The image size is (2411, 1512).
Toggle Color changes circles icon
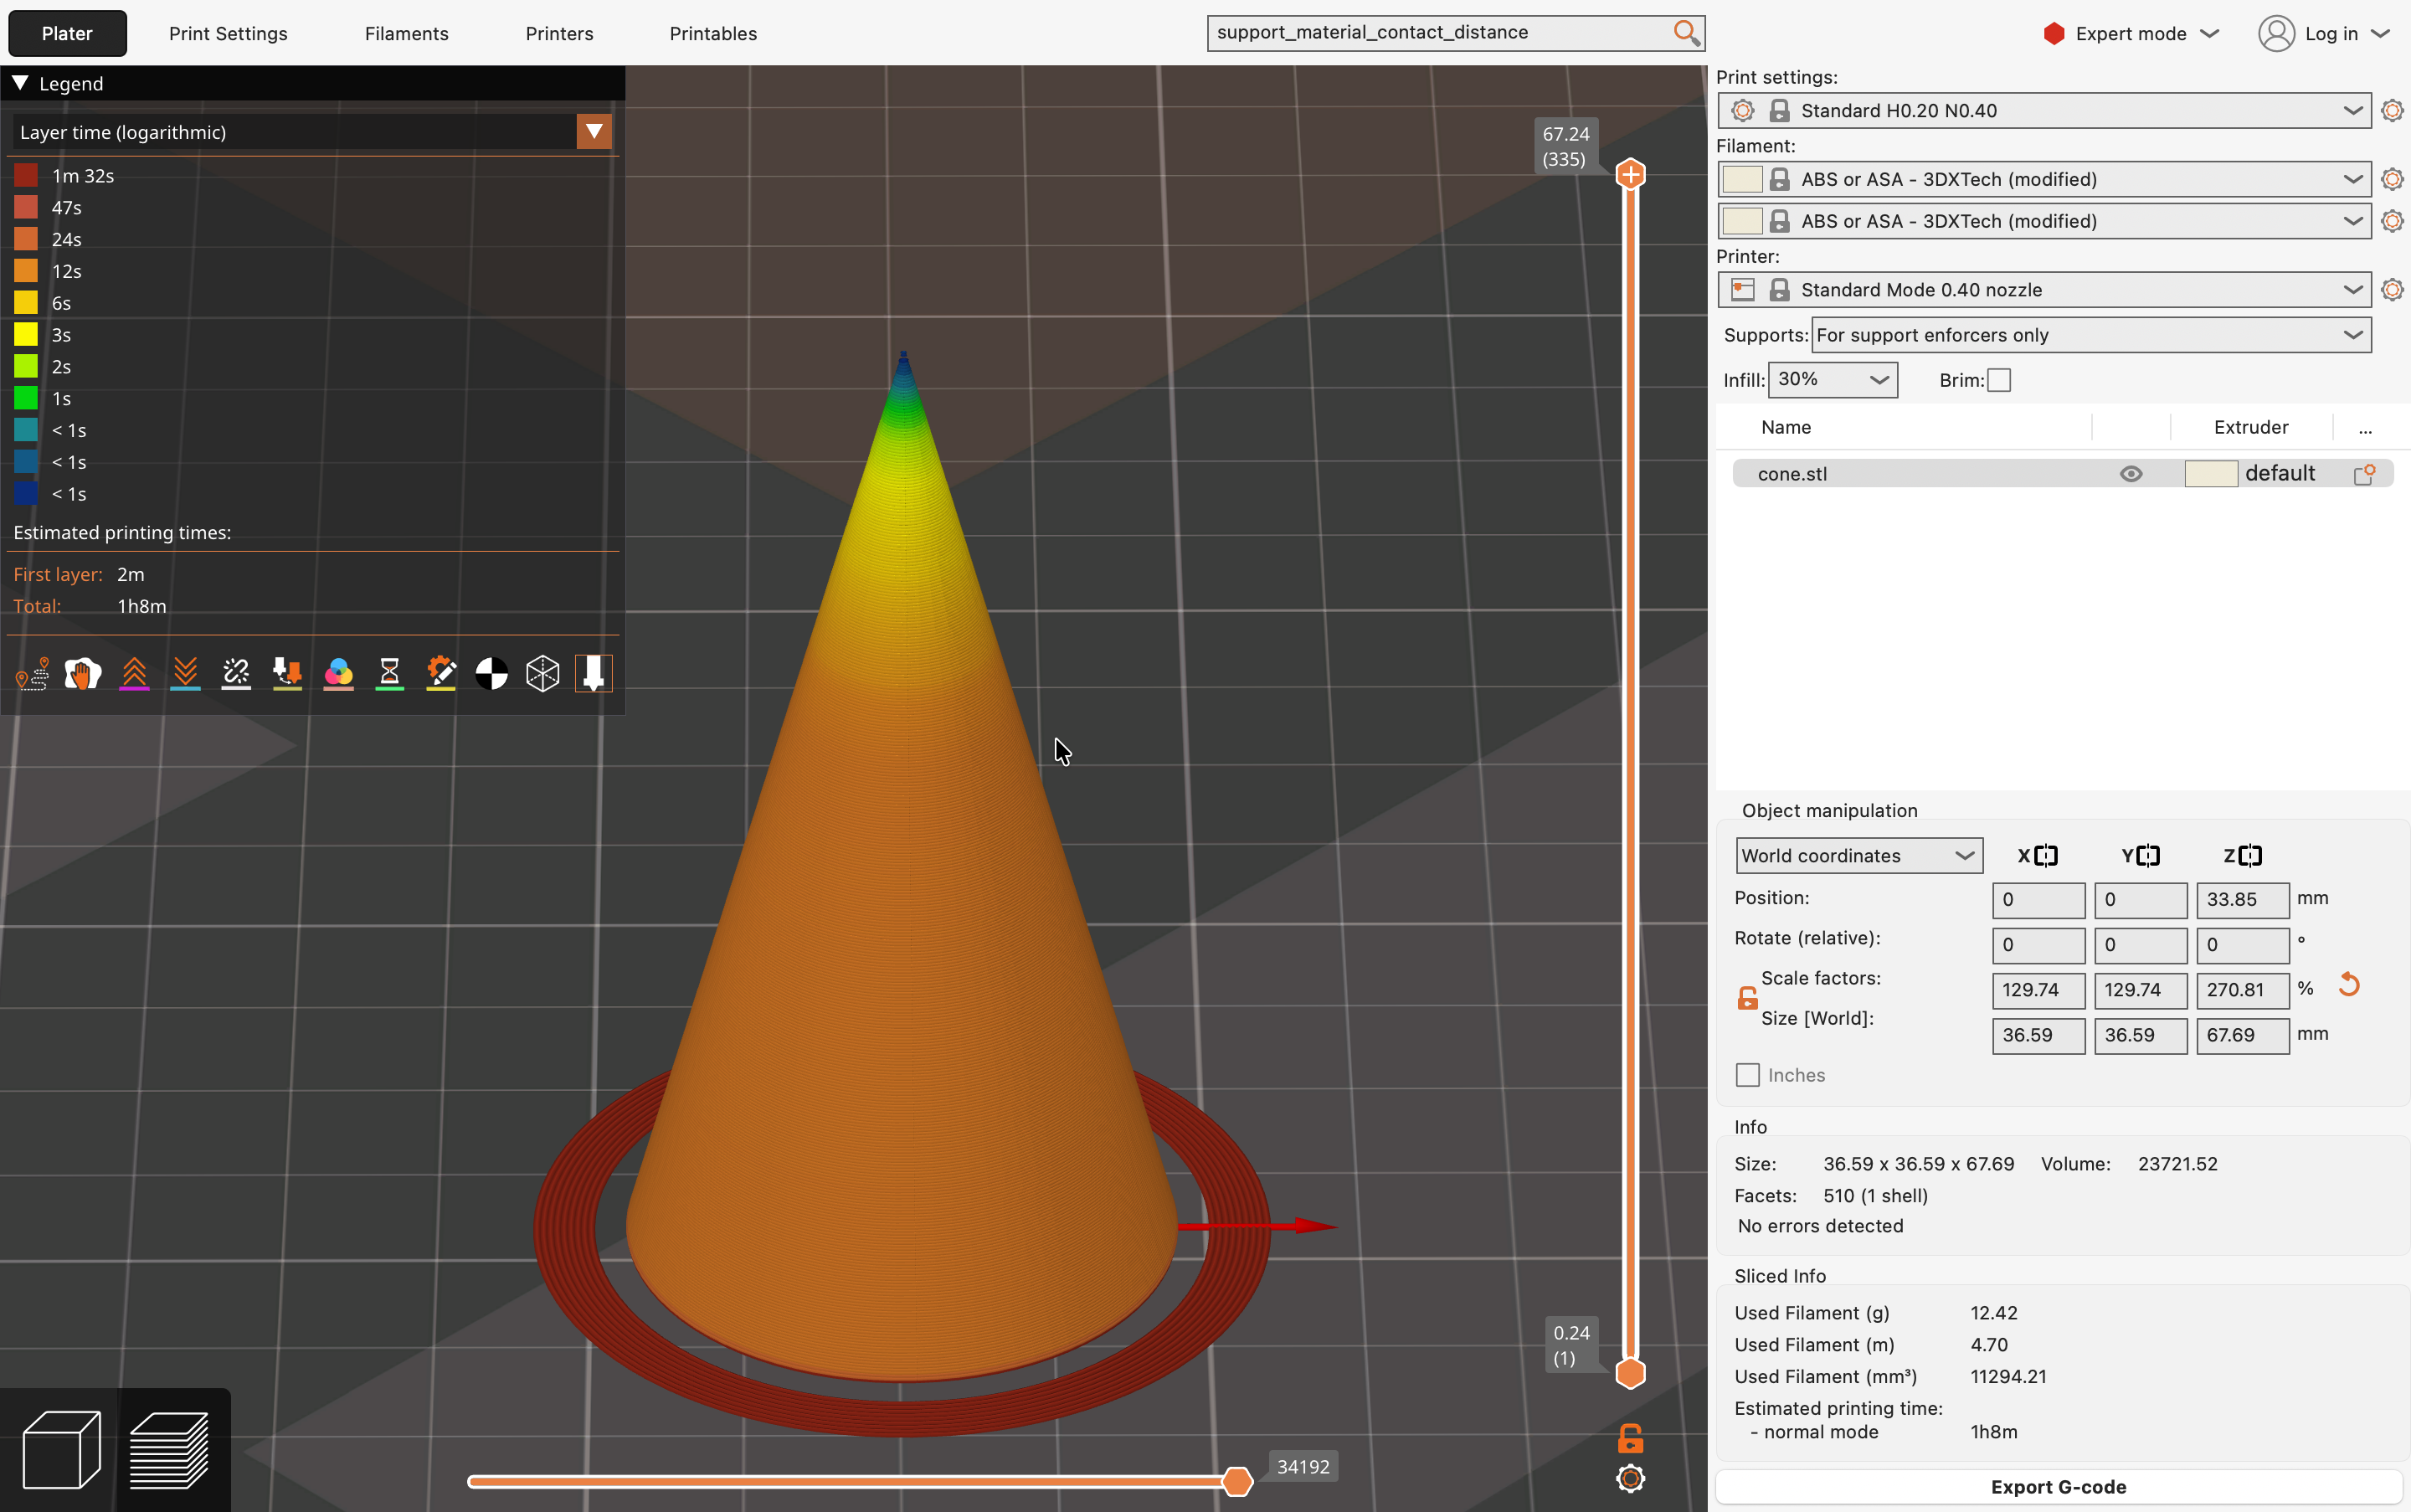pos(338,674)
